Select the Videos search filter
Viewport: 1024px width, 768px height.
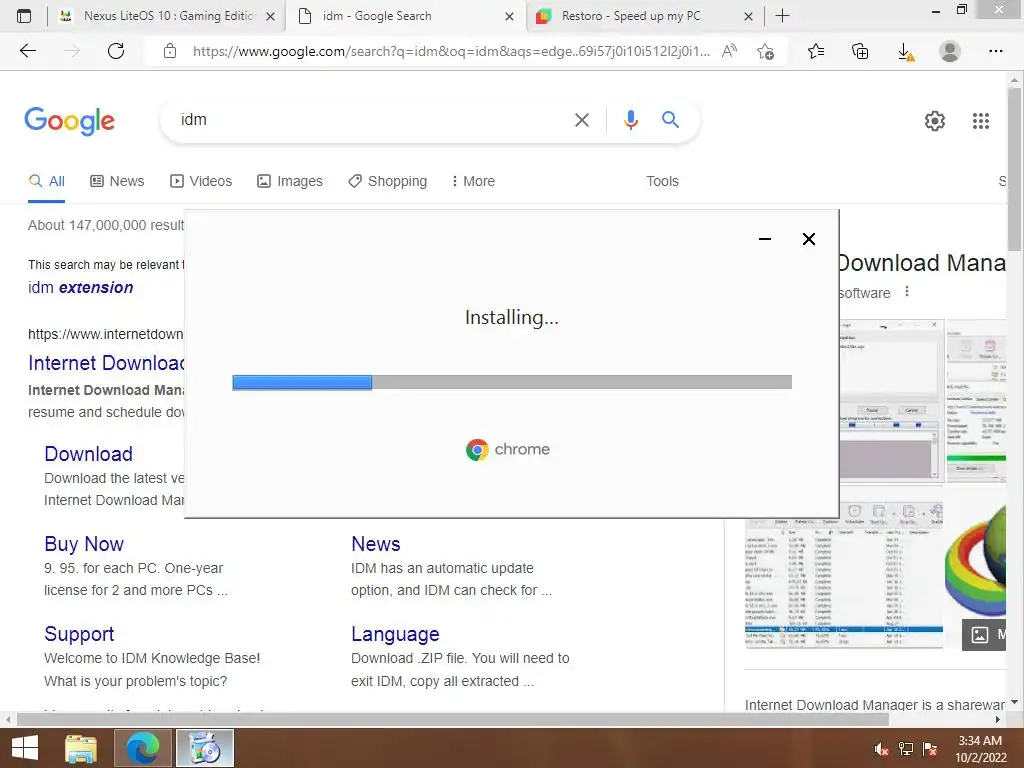click(x=200, y=181)
